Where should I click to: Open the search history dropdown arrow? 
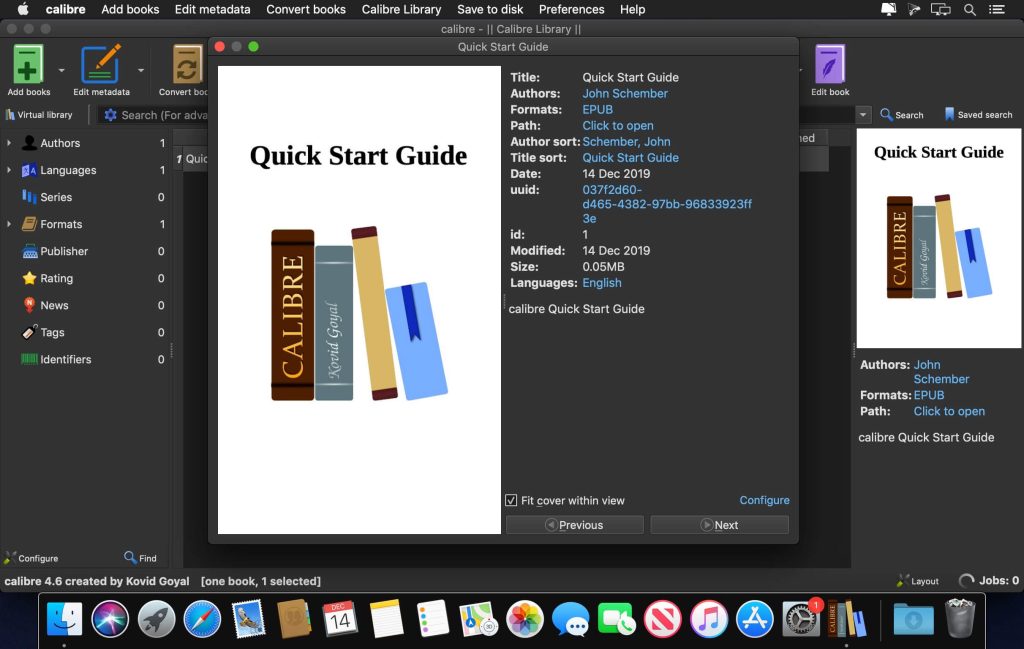pos(862,114)
